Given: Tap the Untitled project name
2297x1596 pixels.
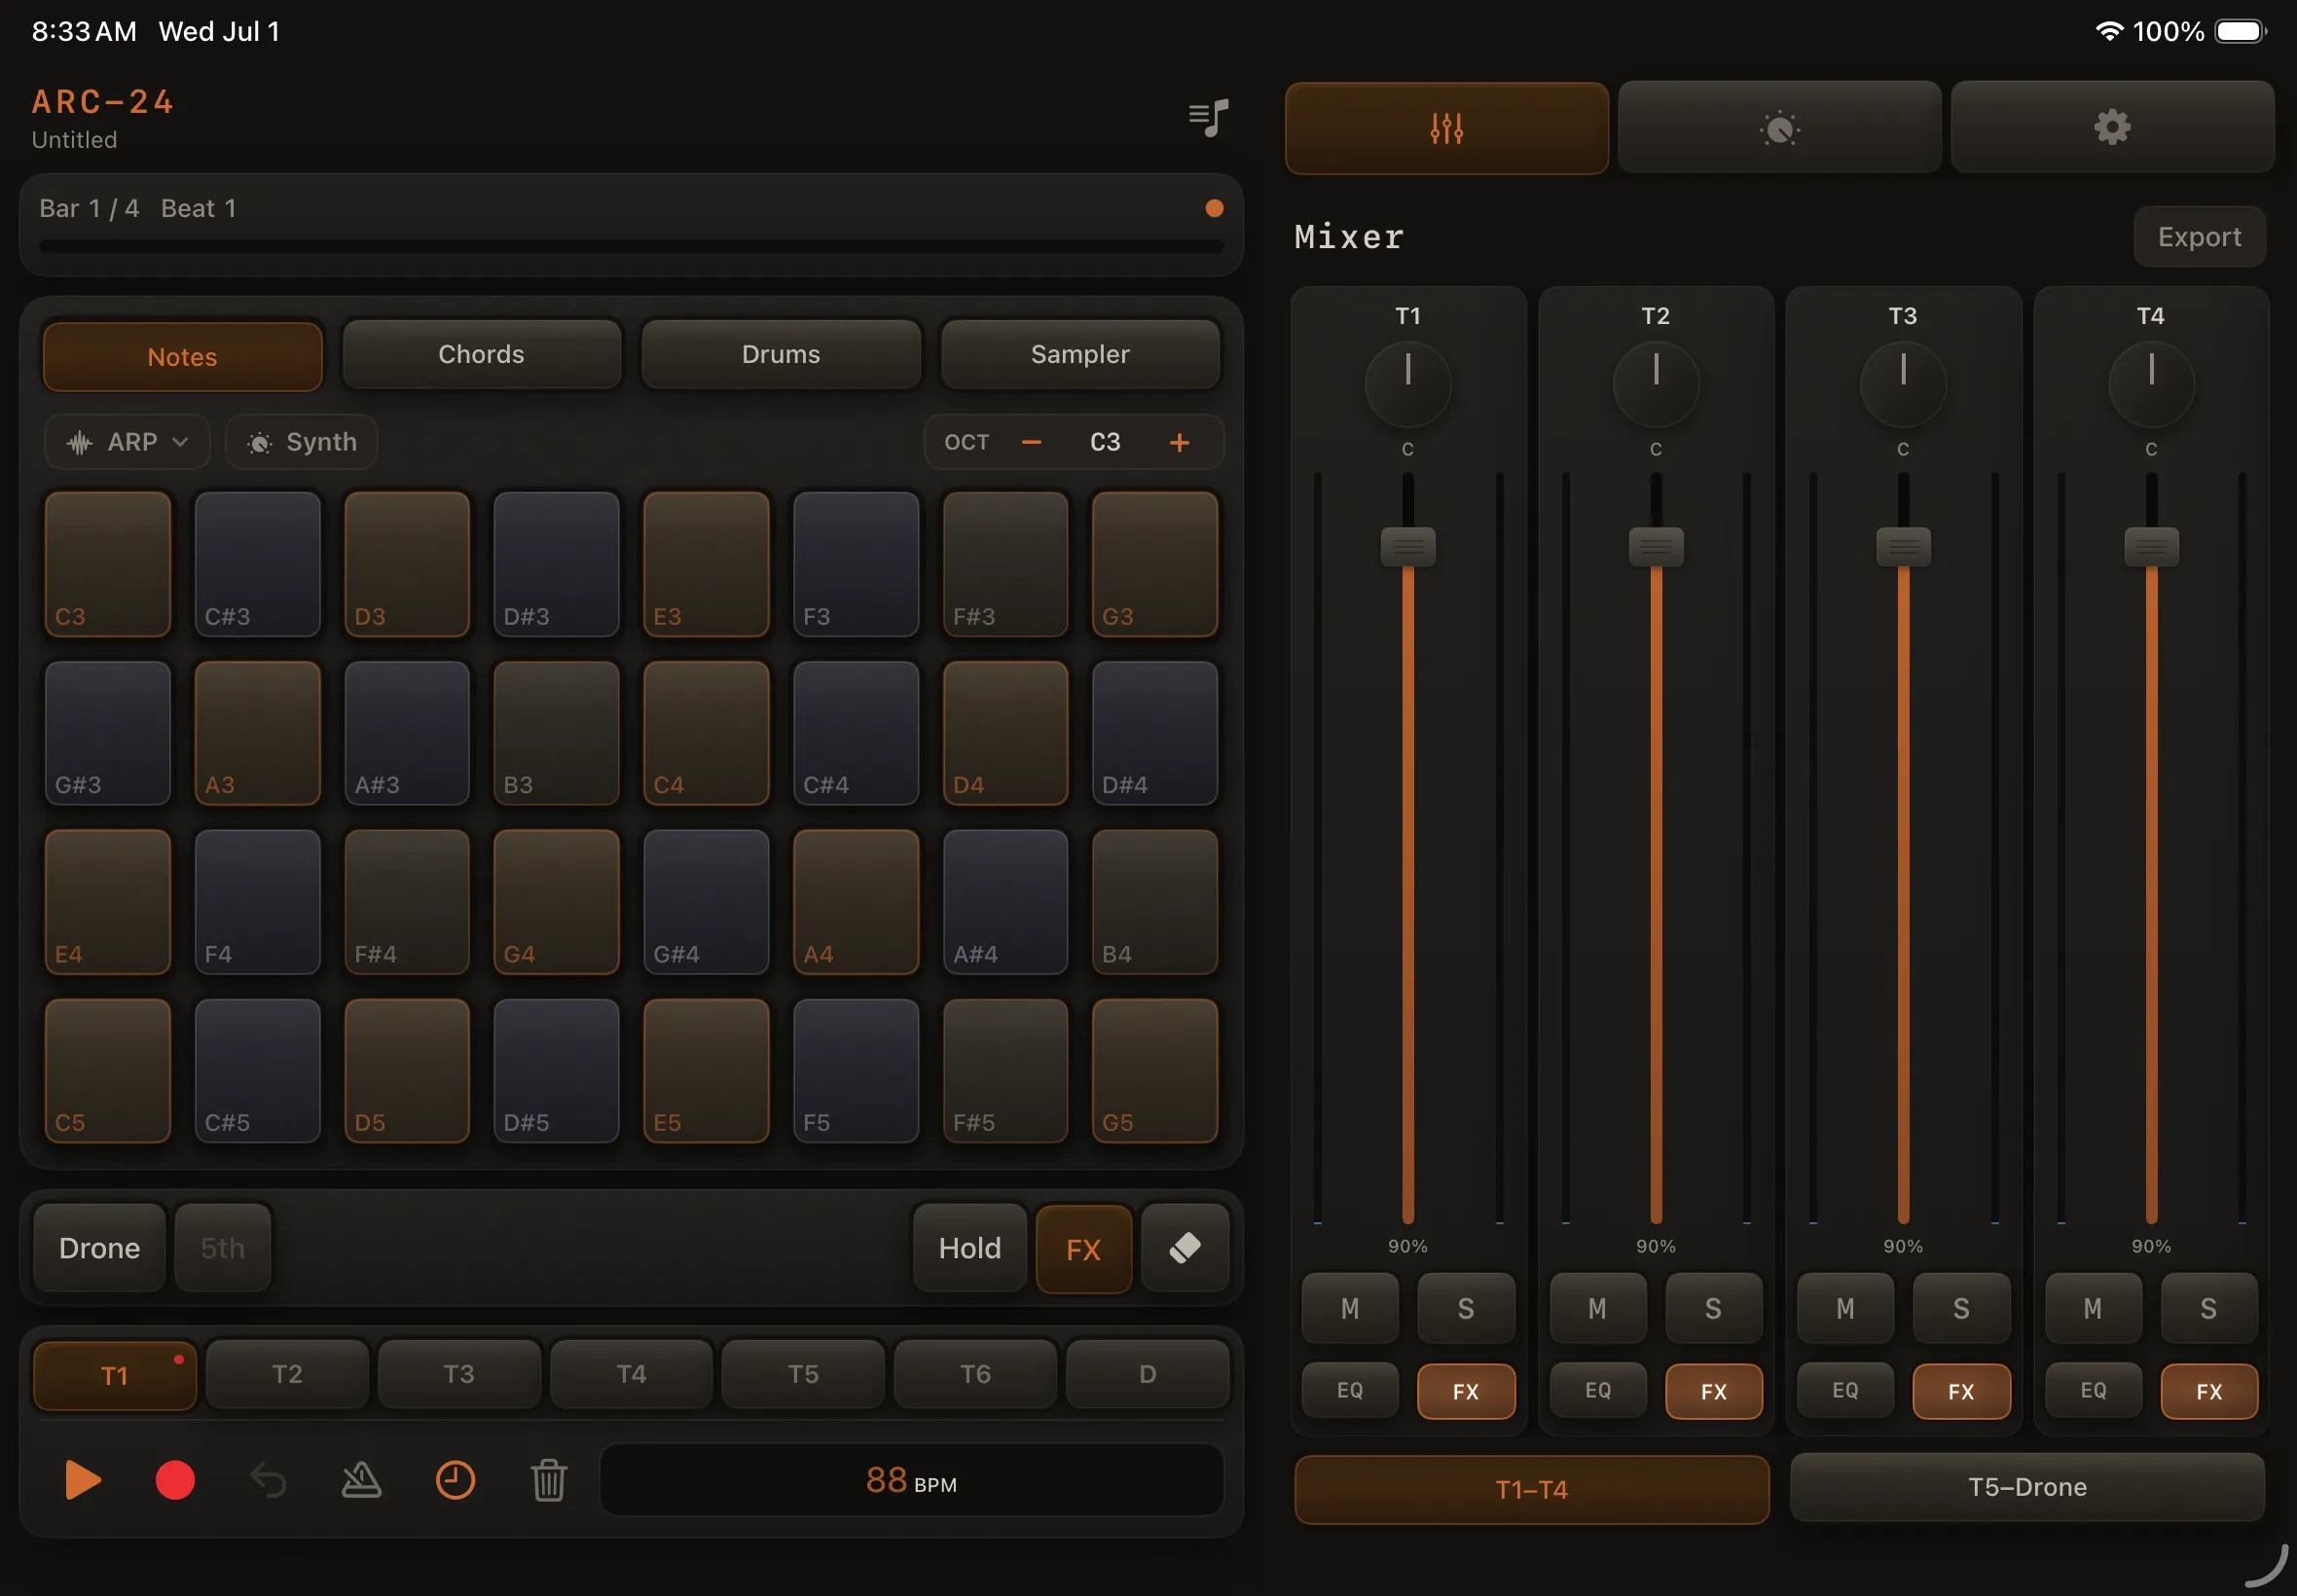Looking at the screenshot, I should pyautogui.click(x=74, y=140).
